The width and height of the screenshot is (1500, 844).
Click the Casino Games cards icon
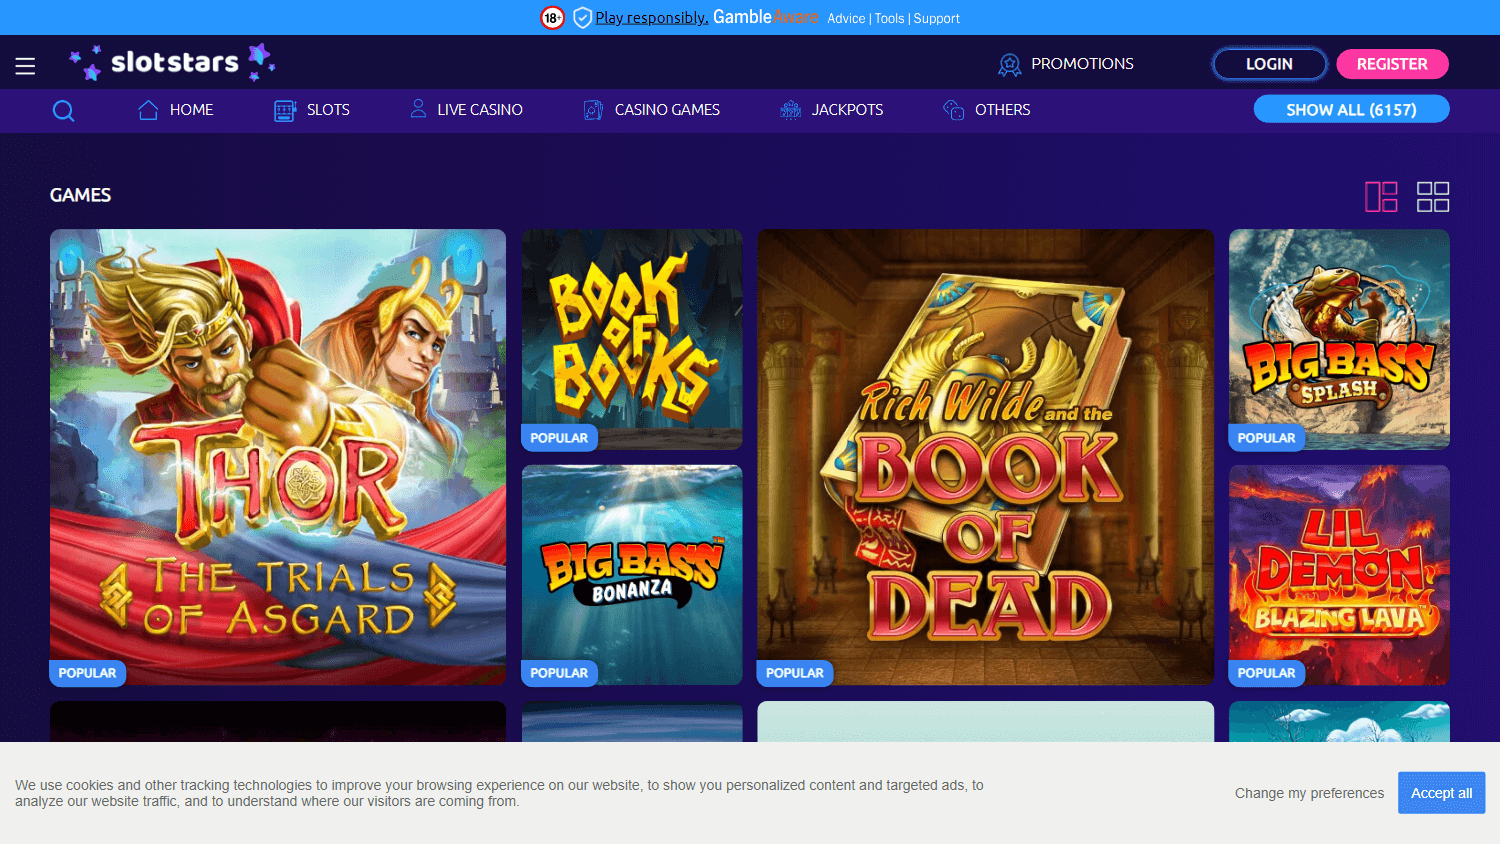tap(593, 110)
